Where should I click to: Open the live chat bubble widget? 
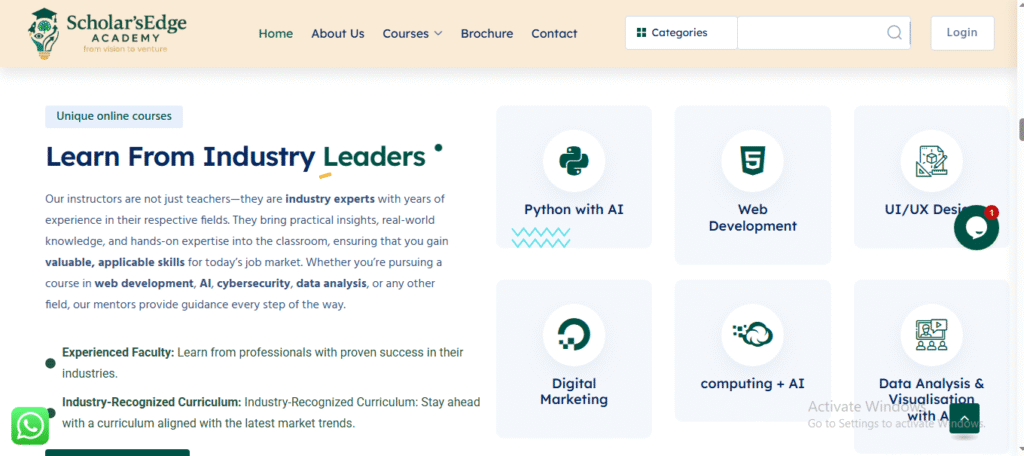[976, 227]
